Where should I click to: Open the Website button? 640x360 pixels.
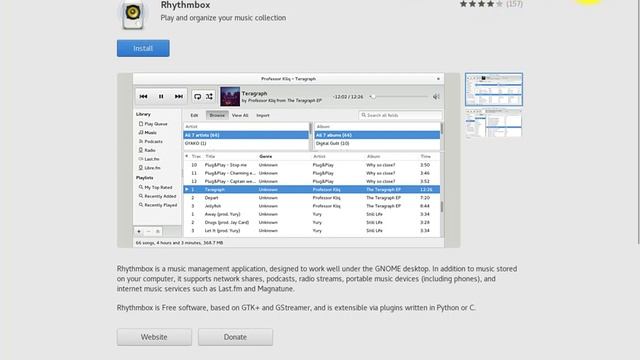coord(154,337)
